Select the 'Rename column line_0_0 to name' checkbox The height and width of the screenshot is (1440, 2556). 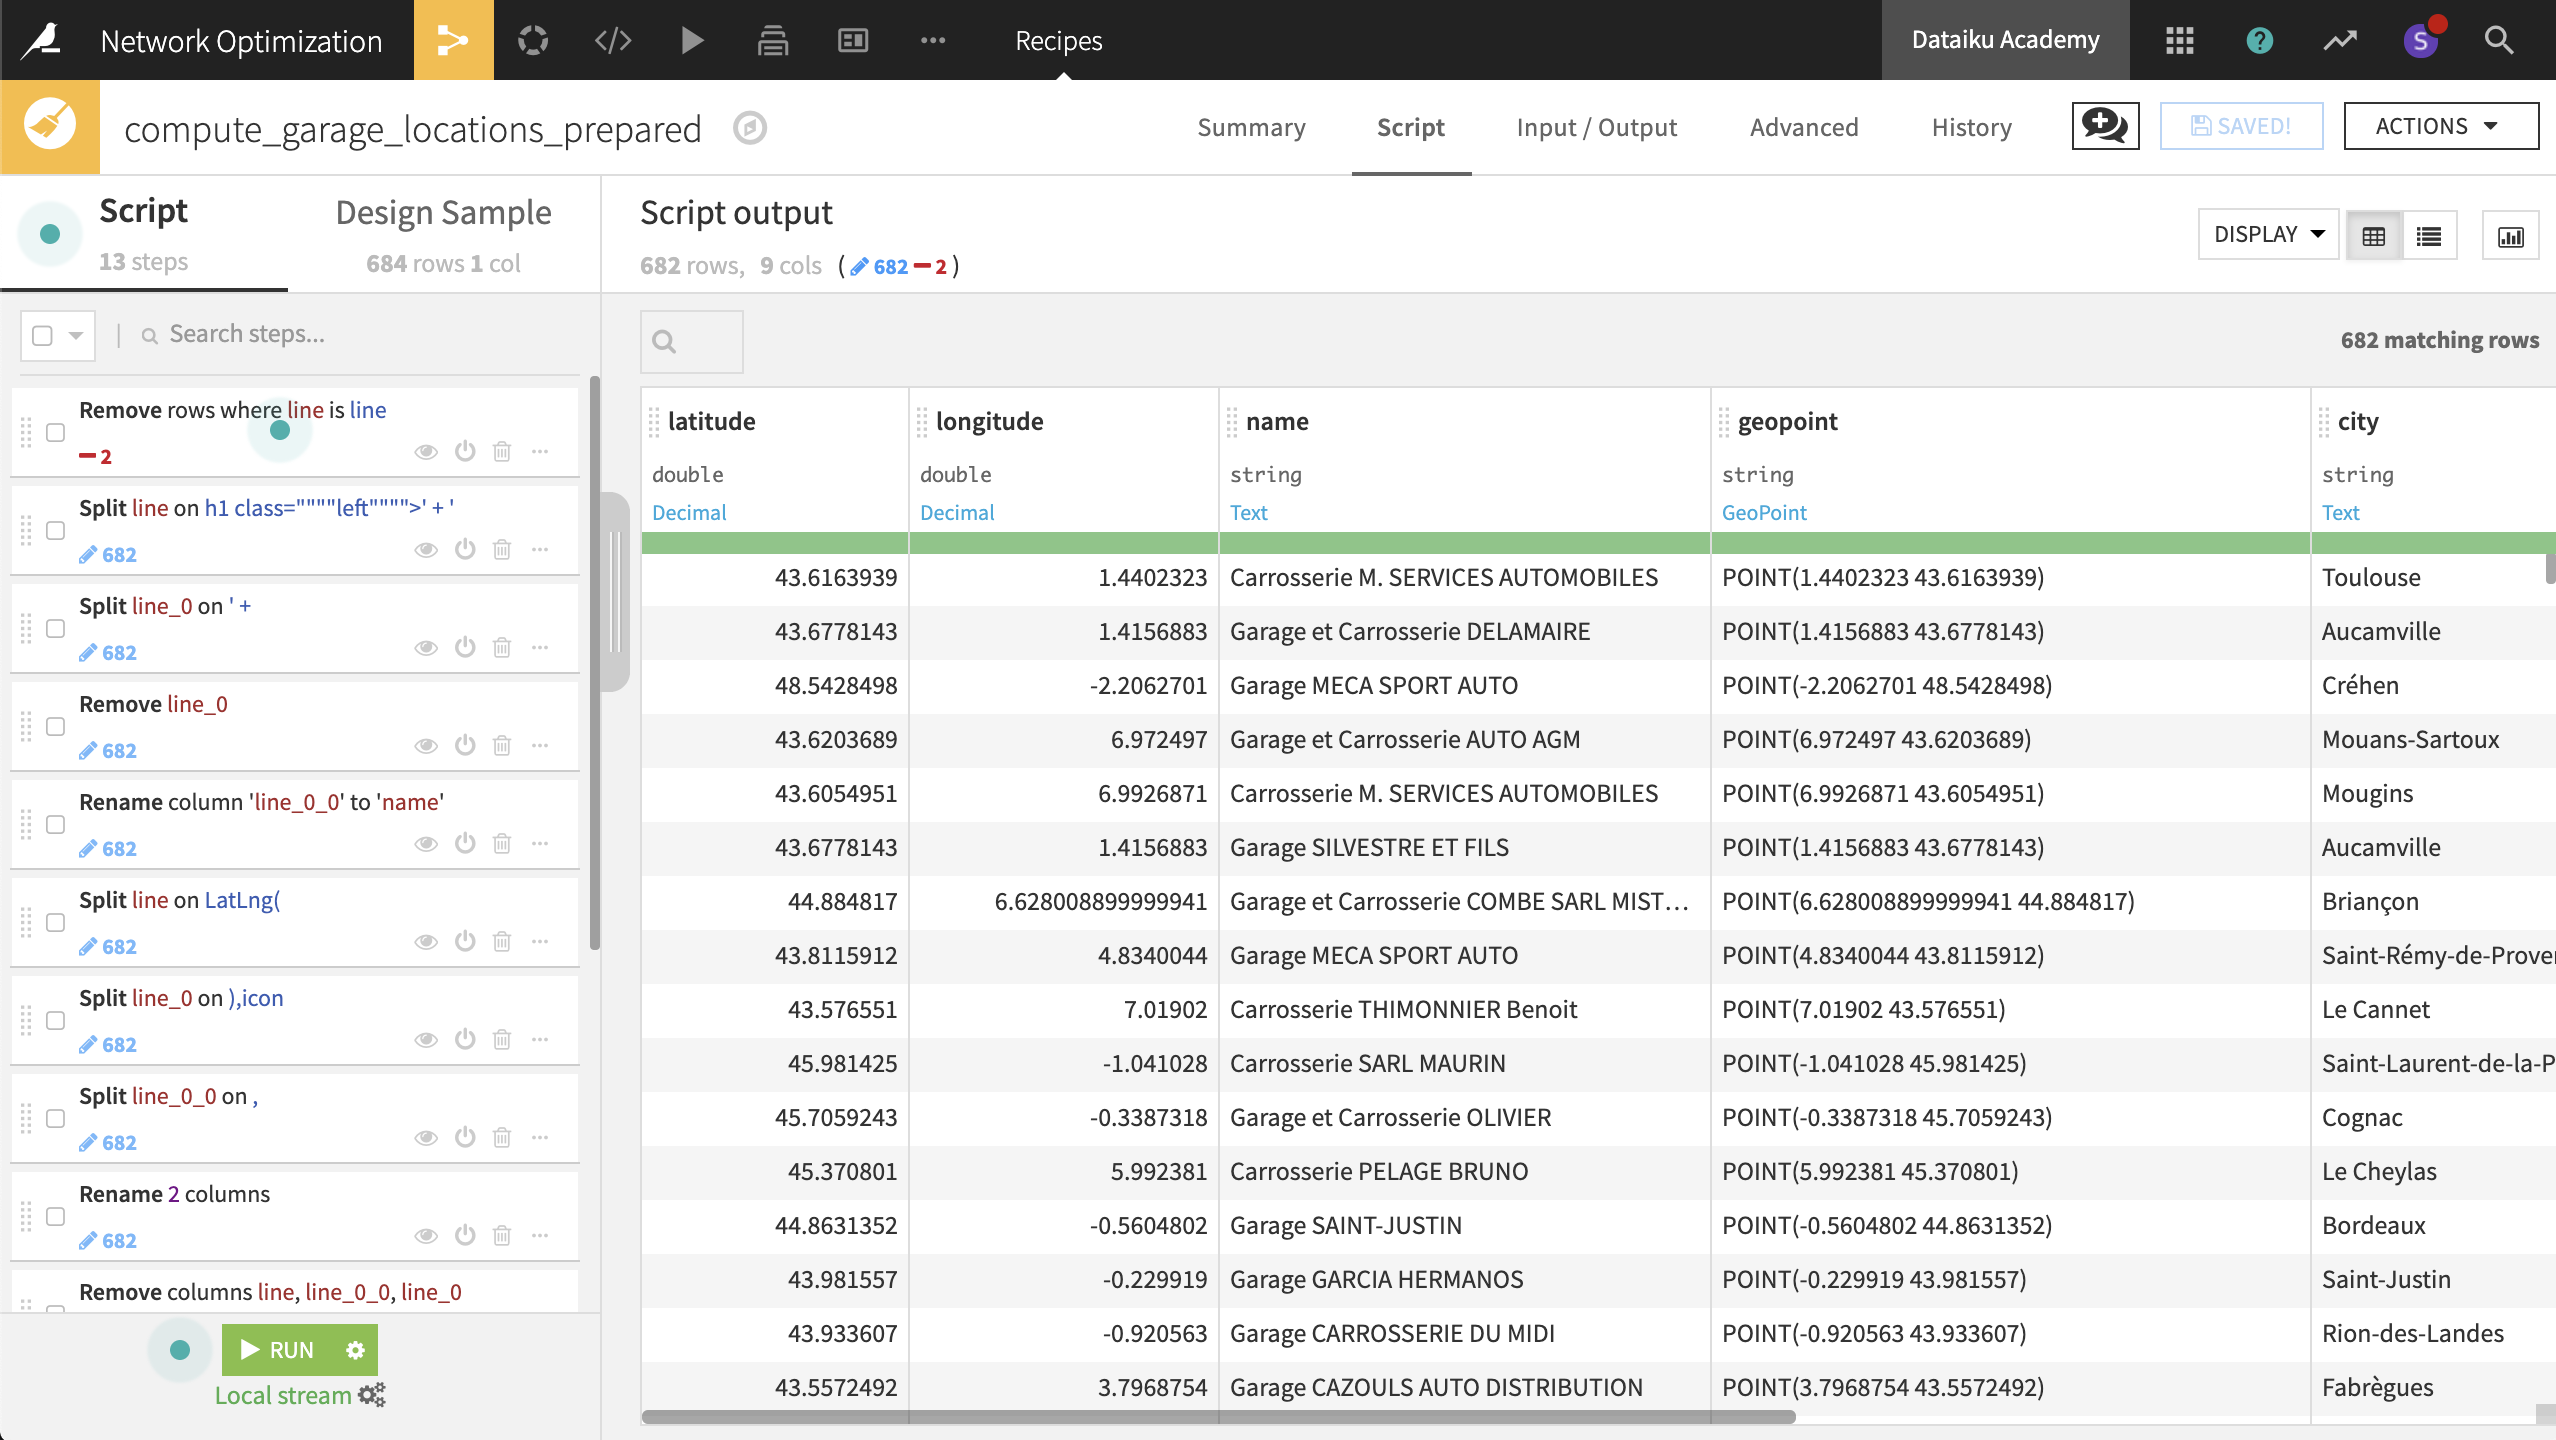coord(56,824)
